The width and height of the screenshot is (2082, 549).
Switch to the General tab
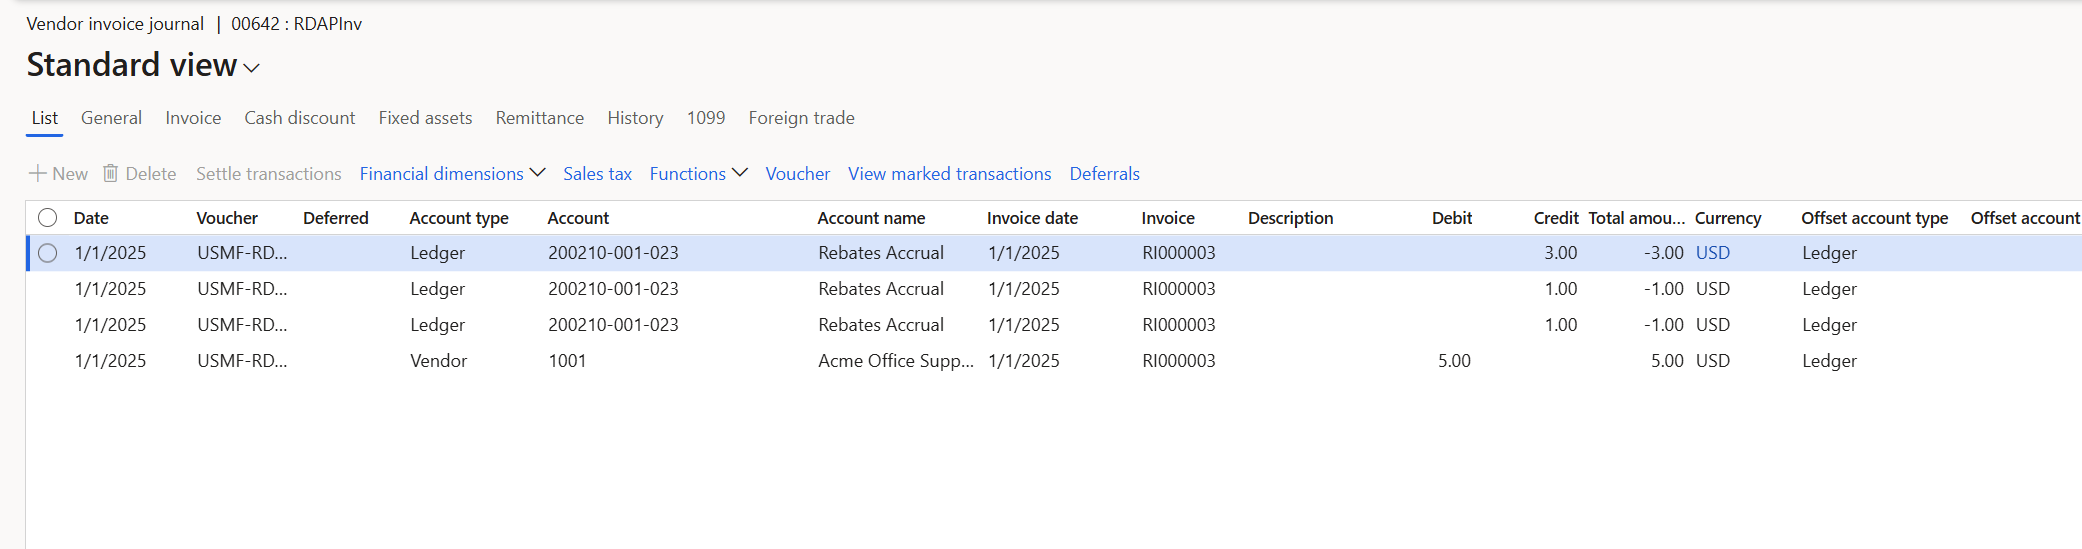[111, 118]
